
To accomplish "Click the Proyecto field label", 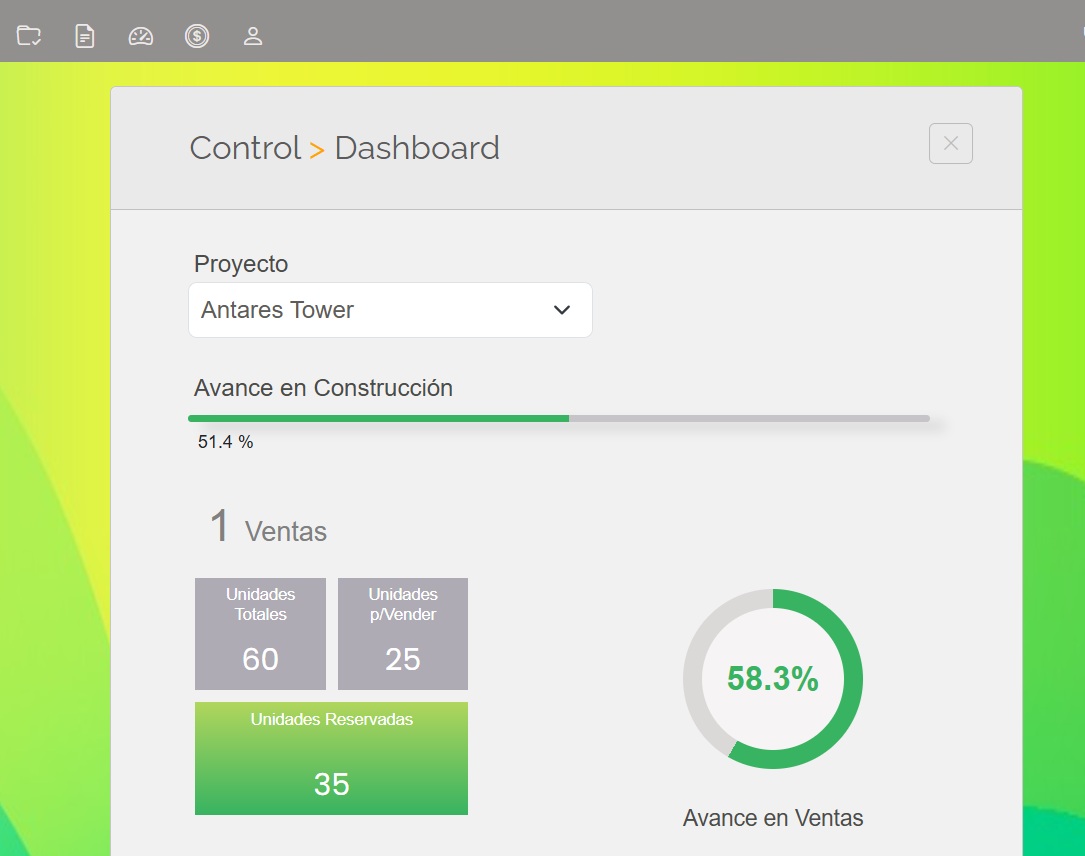I will (241, 264).
